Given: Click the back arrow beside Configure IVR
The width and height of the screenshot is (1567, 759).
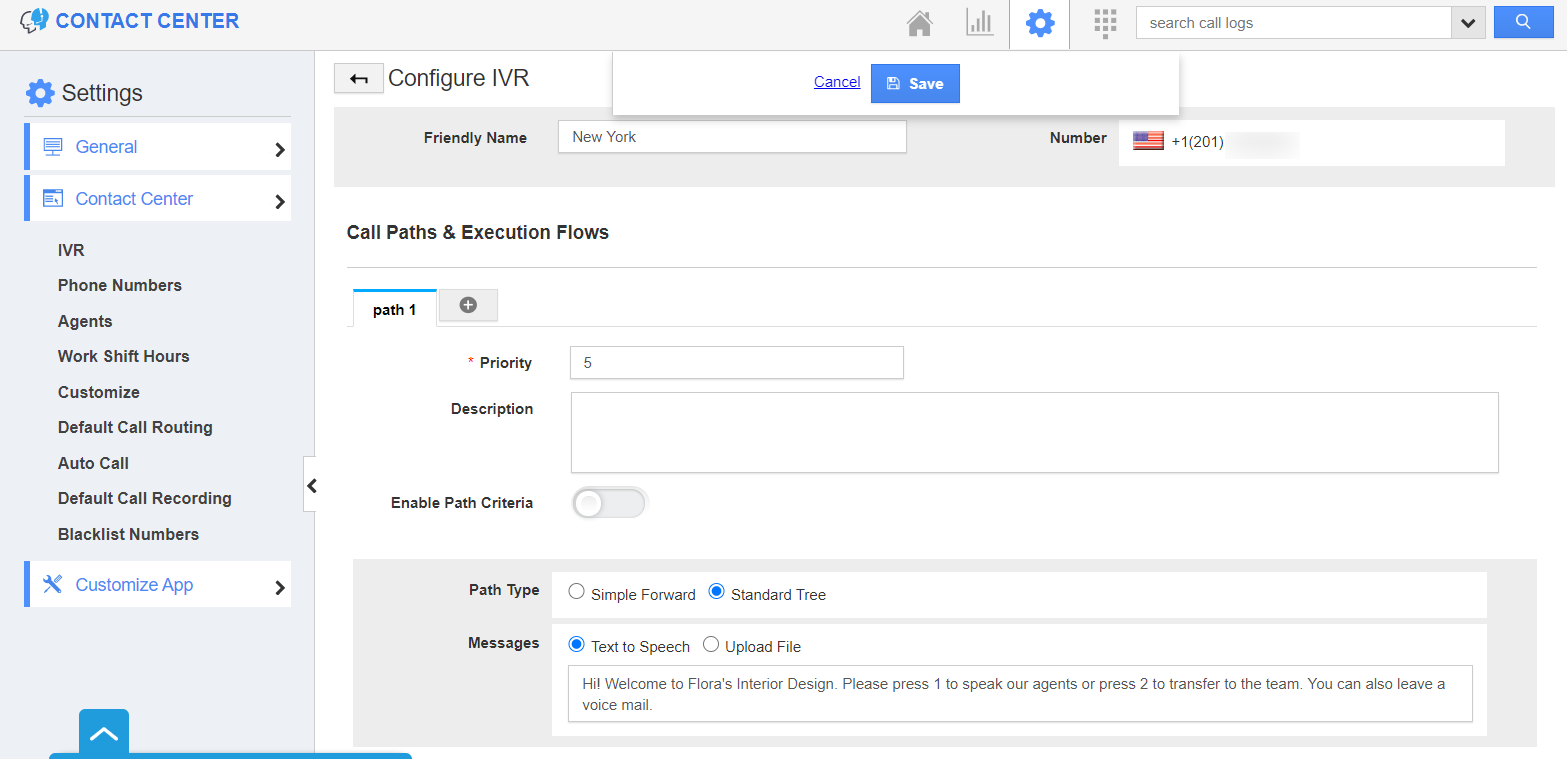Looking at the screenshot, I should click(x=358, y=79).
